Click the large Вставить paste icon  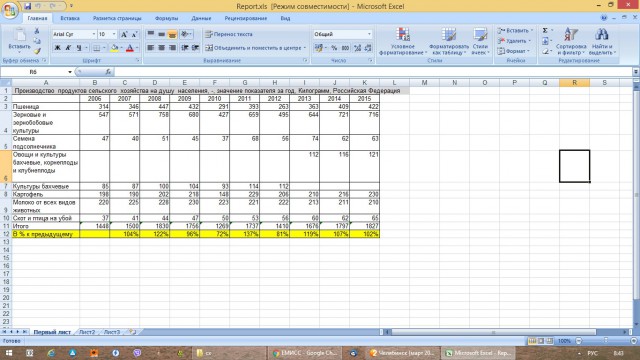(19, 35)
